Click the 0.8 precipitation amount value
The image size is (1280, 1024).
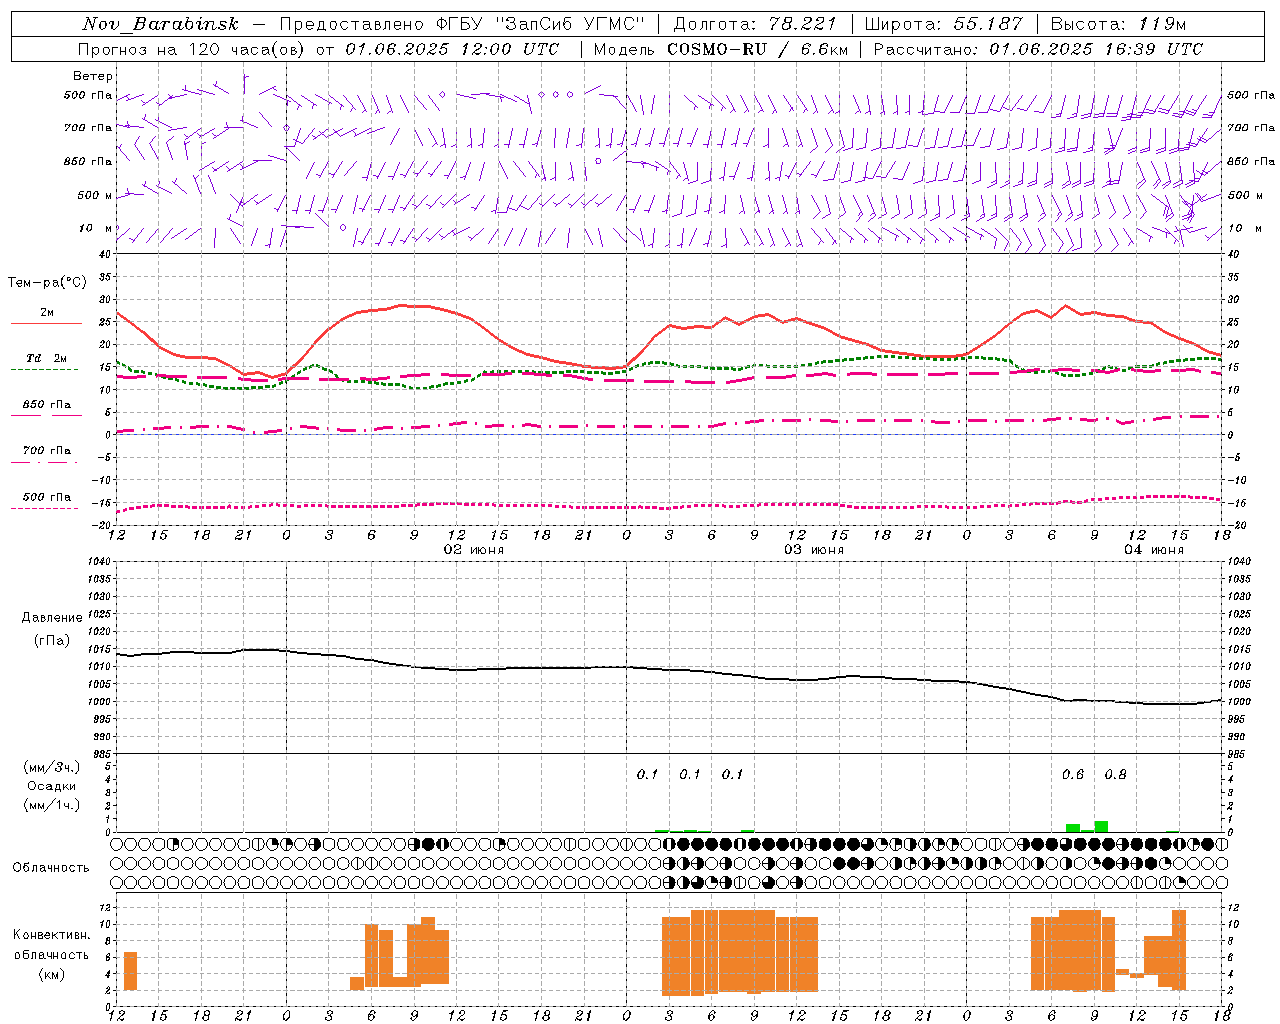pyautogui.click(x=1115, y=774)
